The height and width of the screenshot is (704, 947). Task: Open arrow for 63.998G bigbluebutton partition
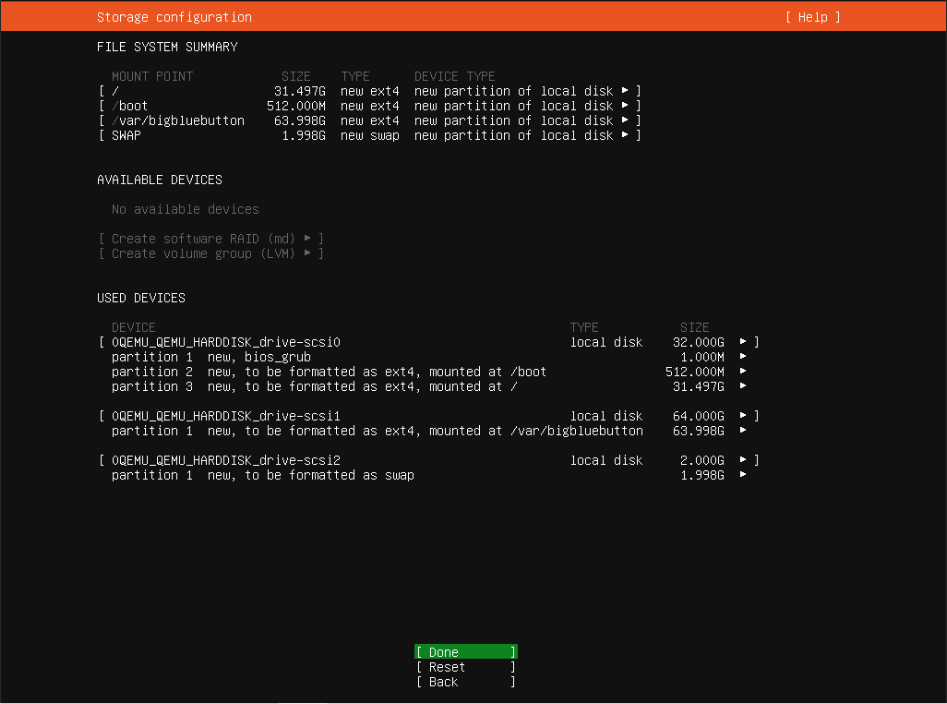(x=743, y=431)
